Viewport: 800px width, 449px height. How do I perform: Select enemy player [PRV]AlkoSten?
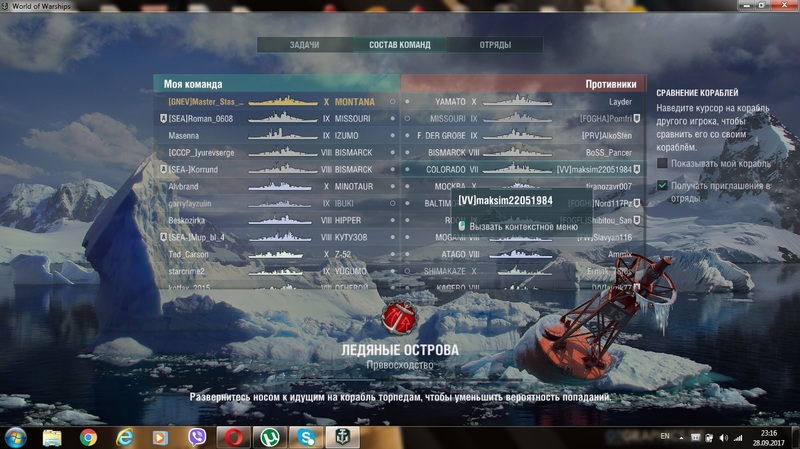point(607,135)
